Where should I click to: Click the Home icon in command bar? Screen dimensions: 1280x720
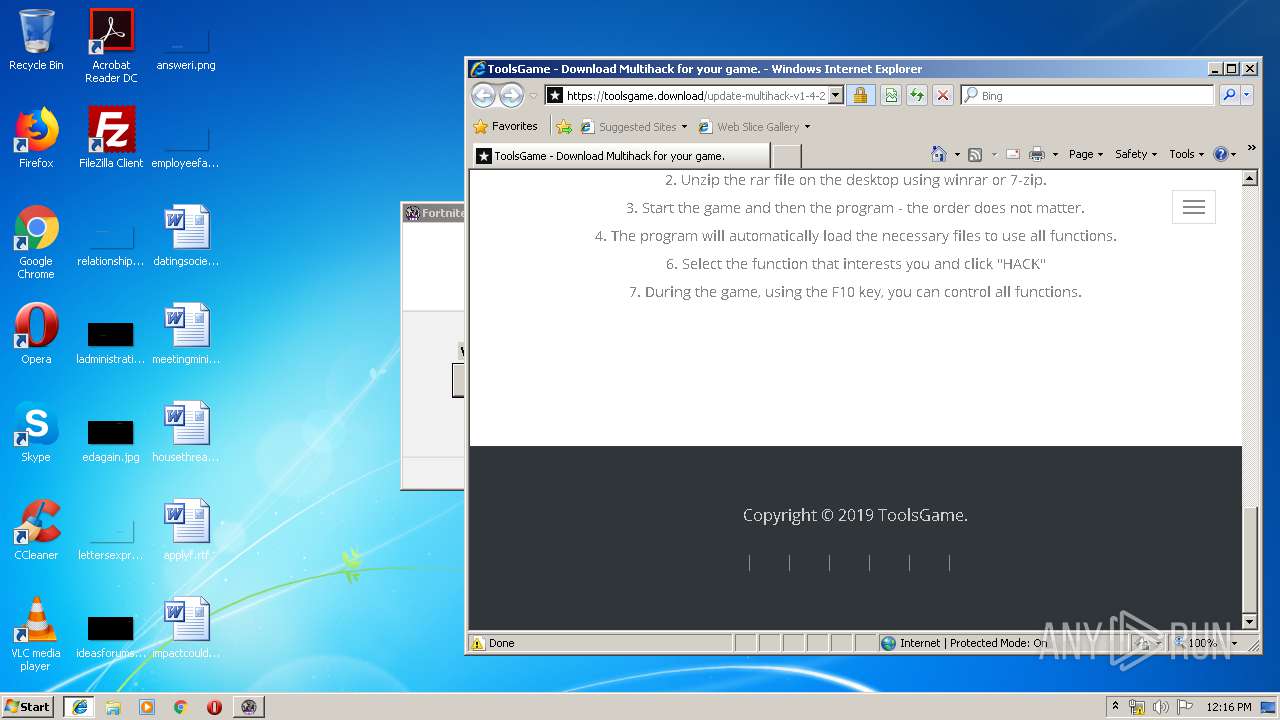938,154
